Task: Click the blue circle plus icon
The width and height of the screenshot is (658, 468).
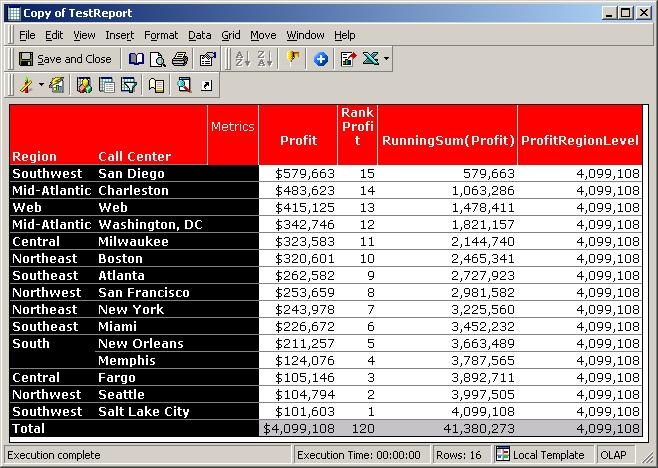Action: (321, 59)
